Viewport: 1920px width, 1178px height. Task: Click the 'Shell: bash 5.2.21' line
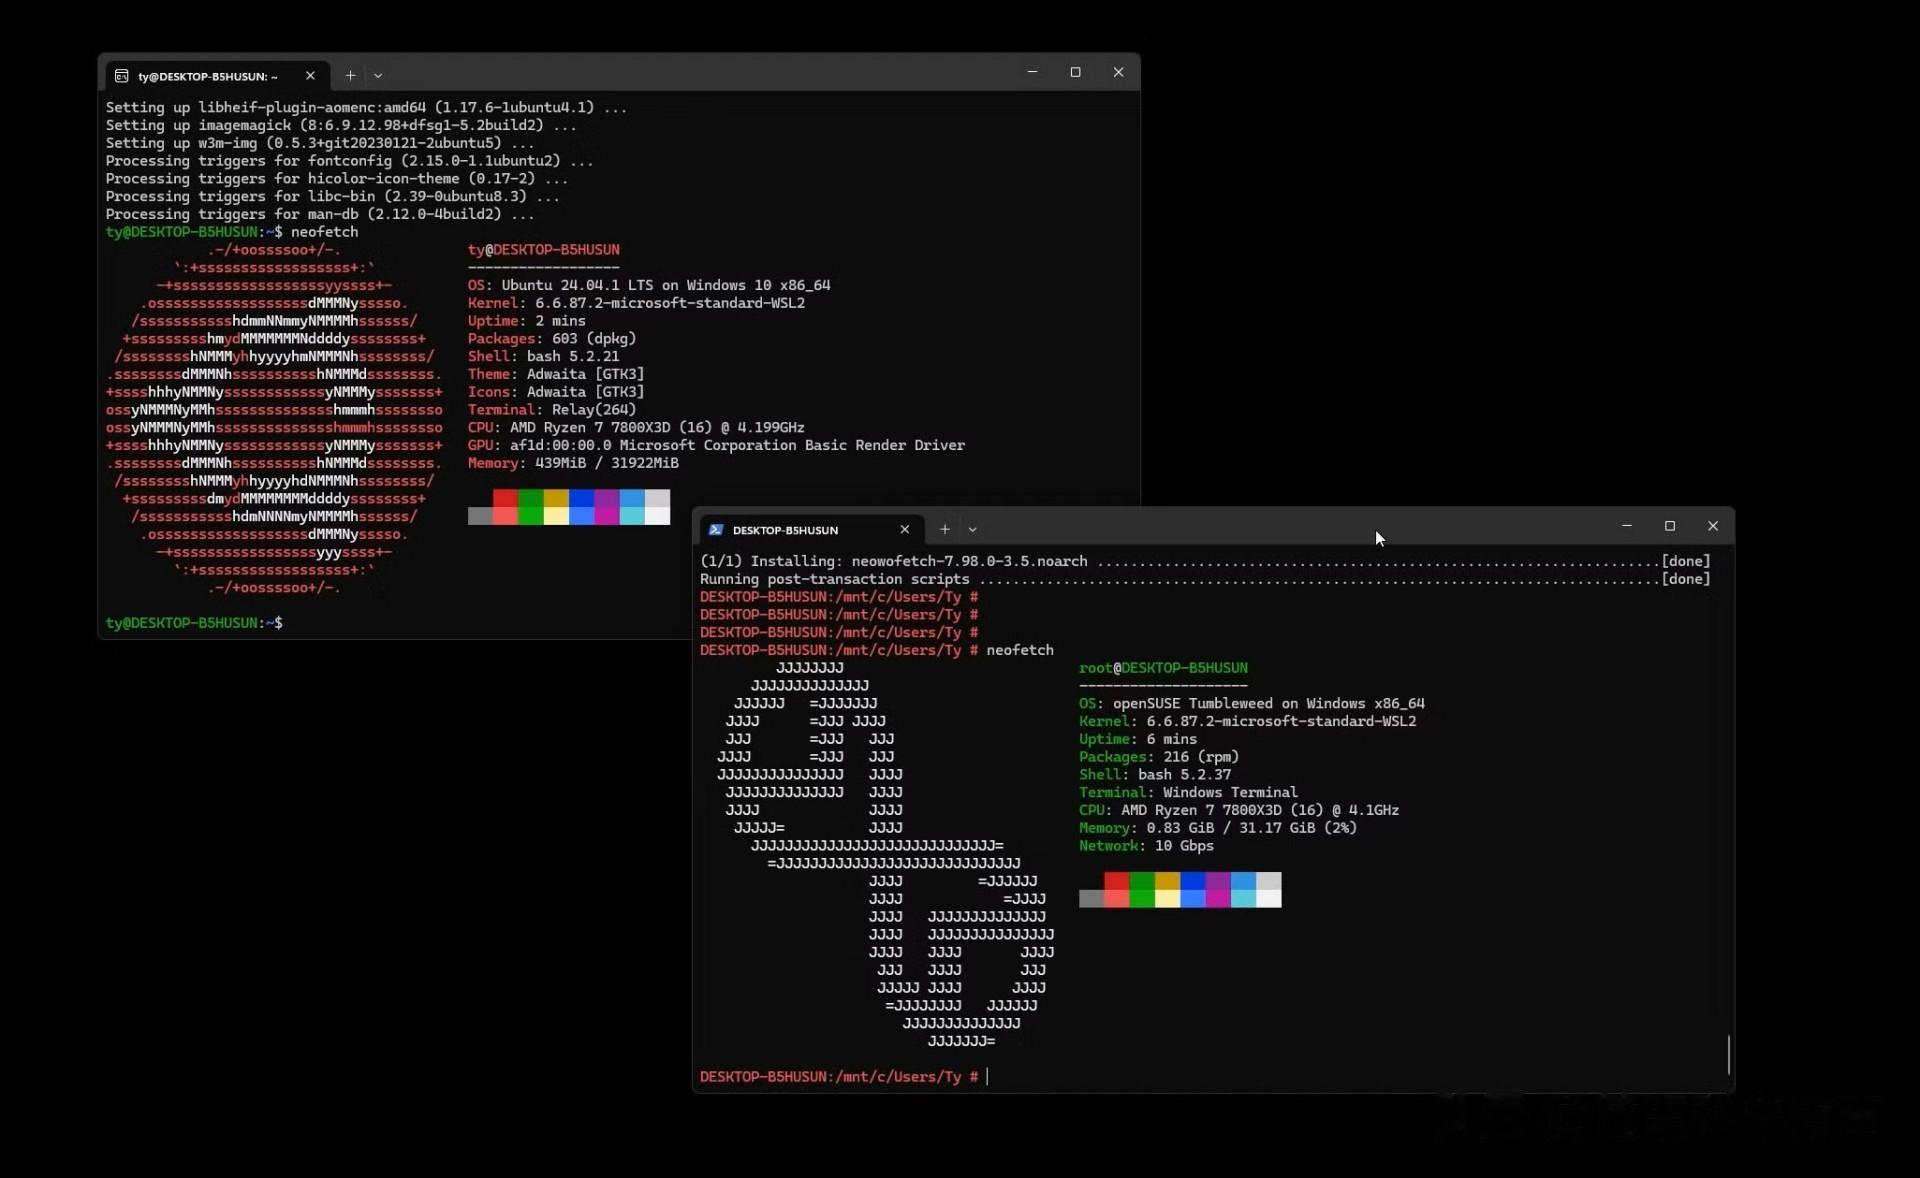[x=544, y=356]
